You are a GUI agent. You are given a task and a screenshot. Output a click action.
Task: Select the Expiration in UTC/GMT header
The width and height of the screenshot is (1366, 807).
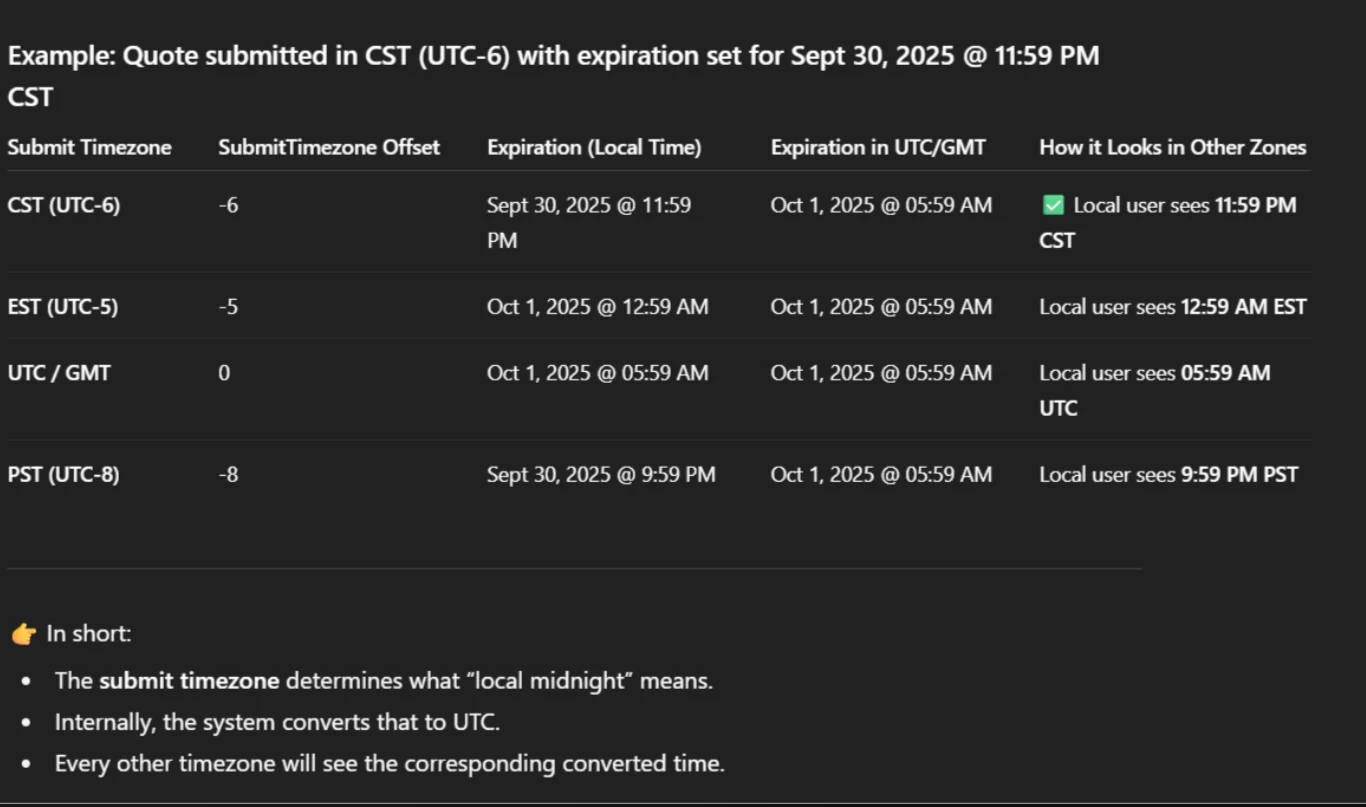(877, 147)
